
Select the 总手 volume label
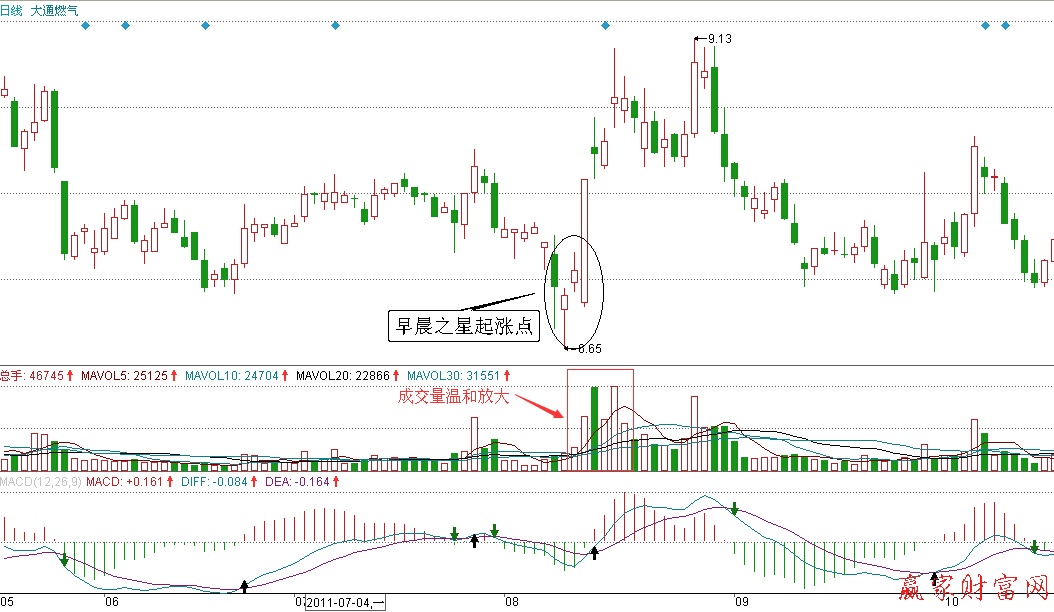(12, 376)
